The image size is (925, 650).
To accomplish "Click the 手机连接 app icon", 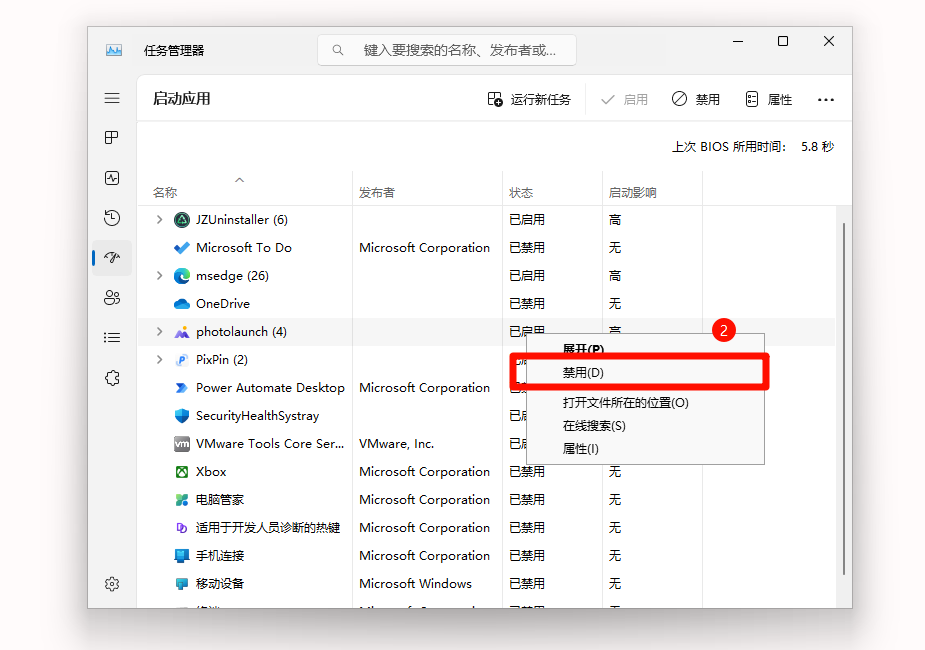I will tap(182, 556).
